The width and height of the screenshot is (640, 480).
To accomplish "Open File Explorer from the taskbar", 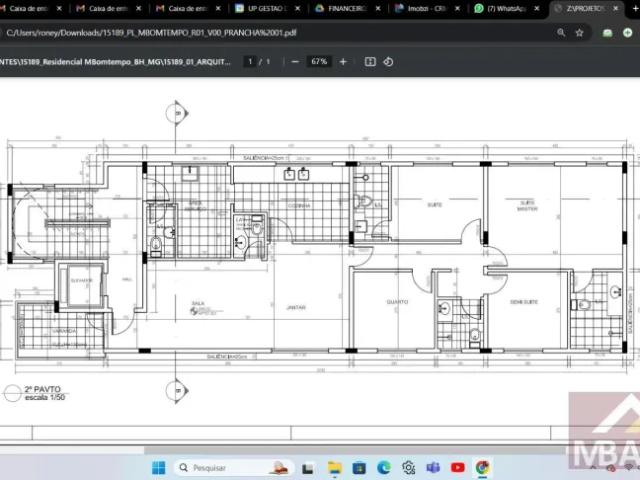I will tap(335, 468).
